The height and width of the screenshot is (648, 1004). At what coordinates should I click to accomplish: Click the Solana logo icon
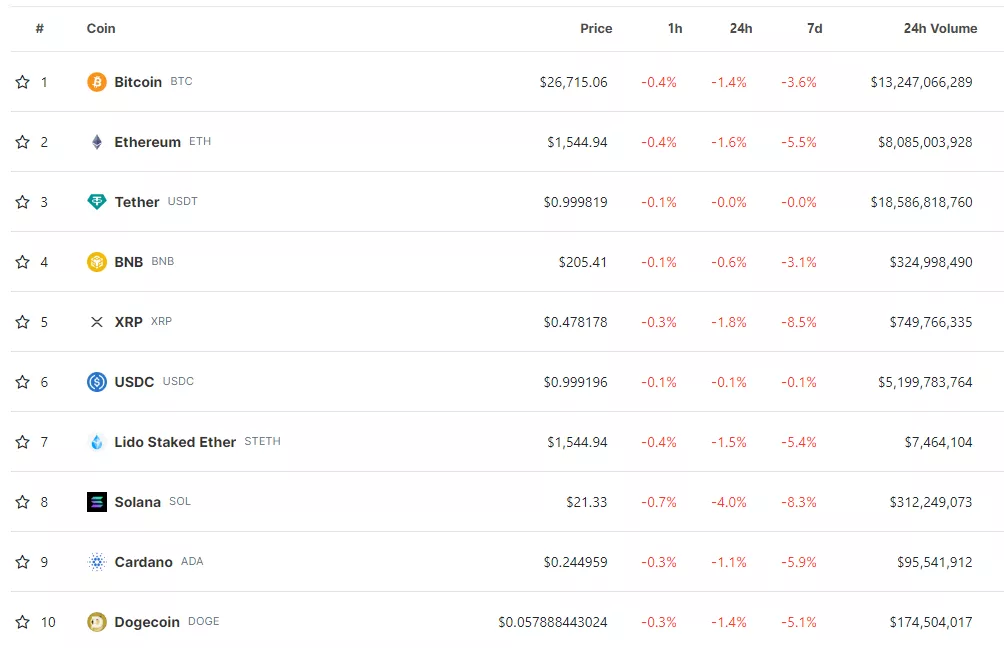97,502
